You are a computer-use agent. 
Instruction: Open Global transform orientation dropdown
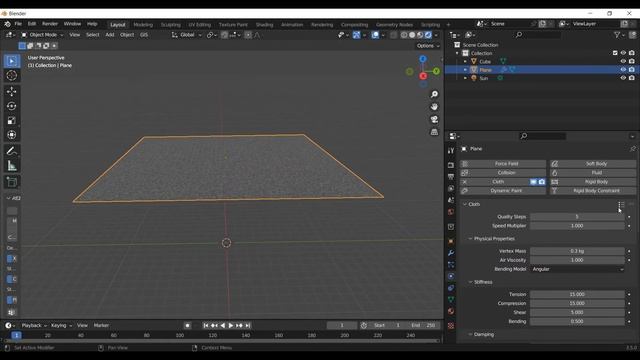[x=187, y=35]
